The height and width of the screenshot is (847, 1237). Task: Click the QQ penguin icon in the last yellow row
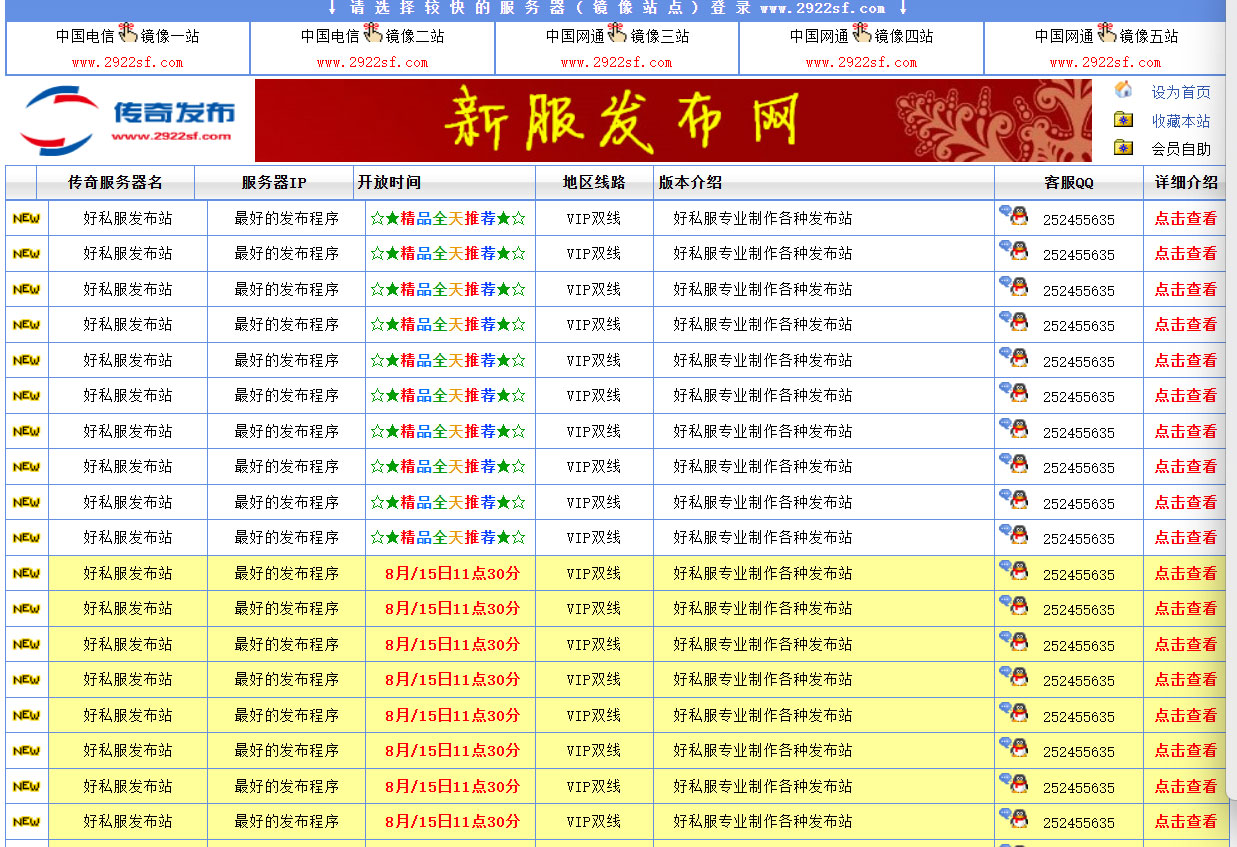pos(1020,820)
